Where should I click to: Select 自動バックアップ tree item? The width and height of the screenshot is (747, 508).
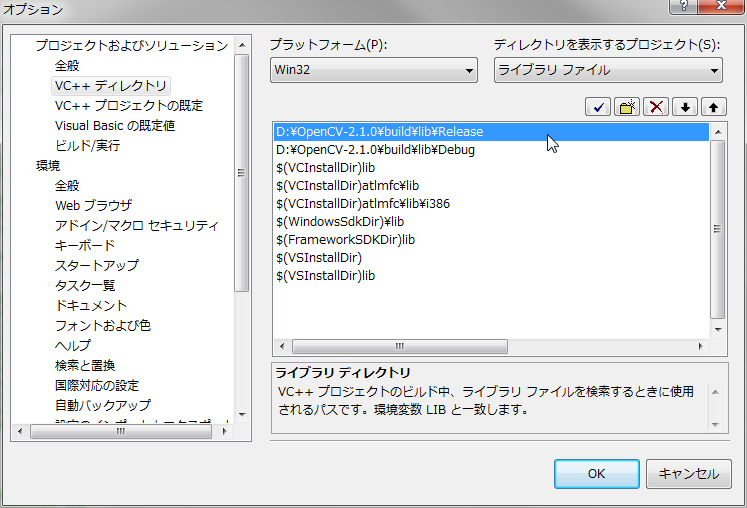(103, 406)
